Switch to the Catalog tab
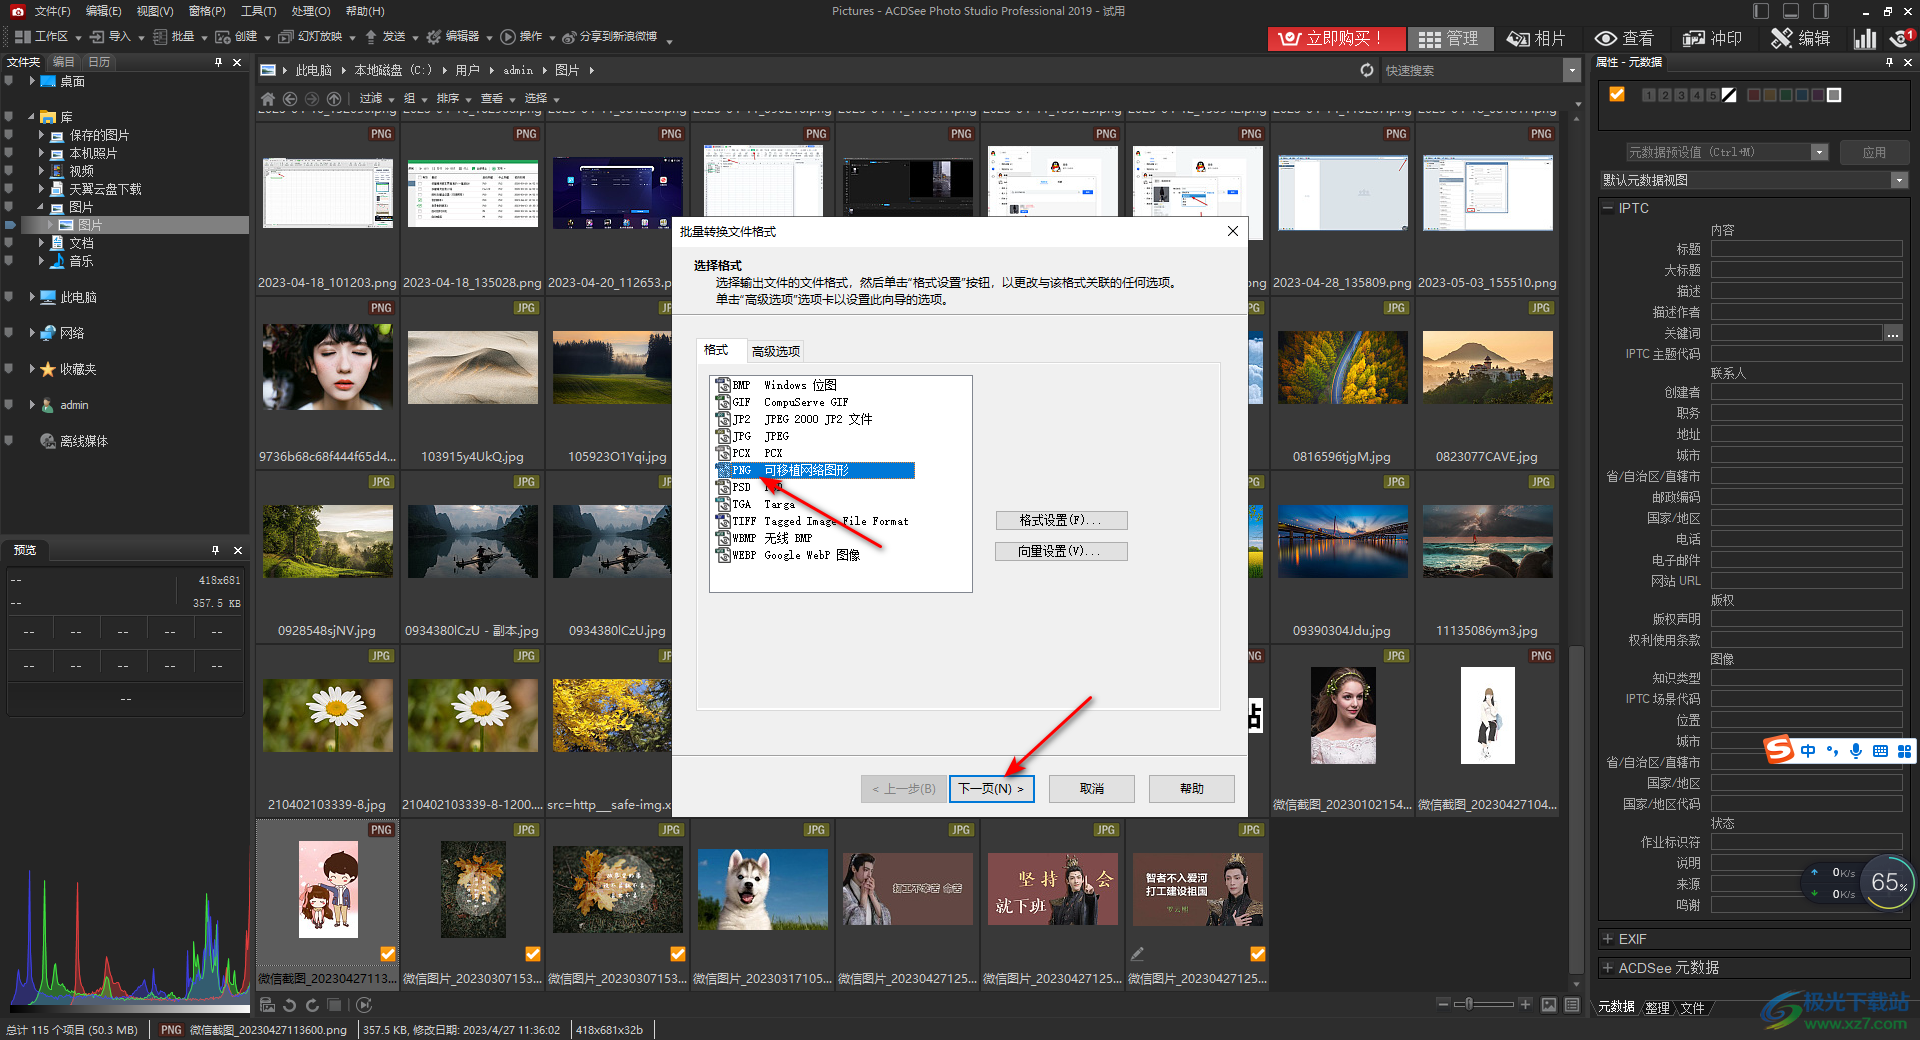1920x1040 pixels. (64, 62)
